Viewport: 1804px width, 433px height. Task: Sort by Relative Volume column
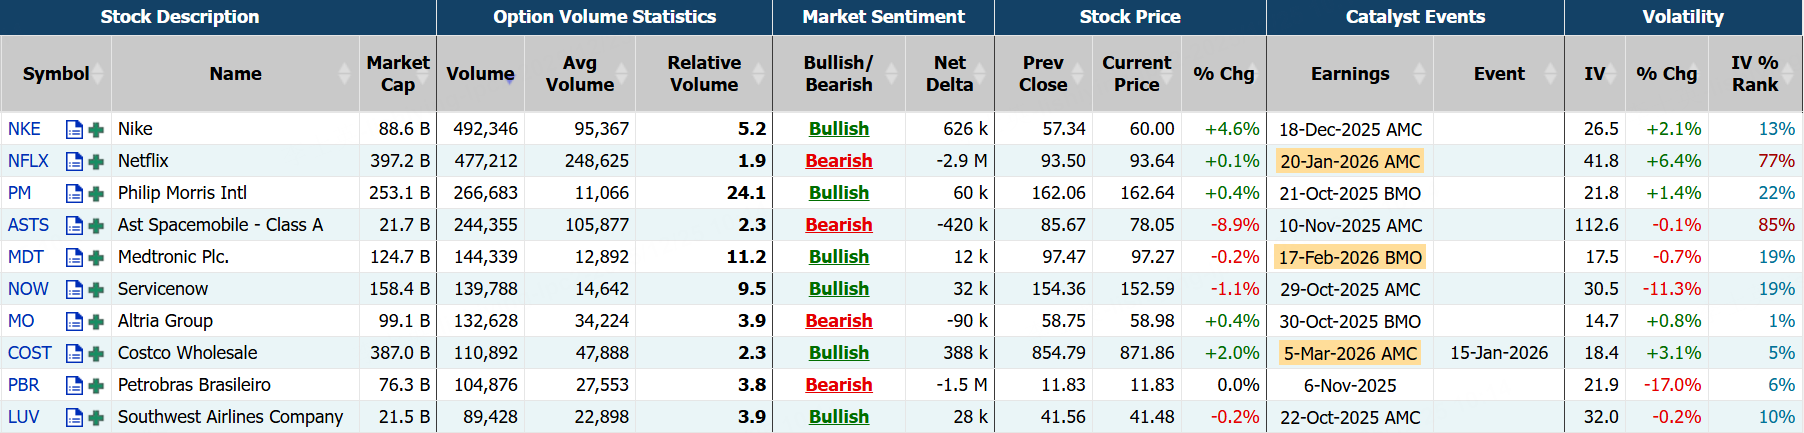tap(704, 74)
